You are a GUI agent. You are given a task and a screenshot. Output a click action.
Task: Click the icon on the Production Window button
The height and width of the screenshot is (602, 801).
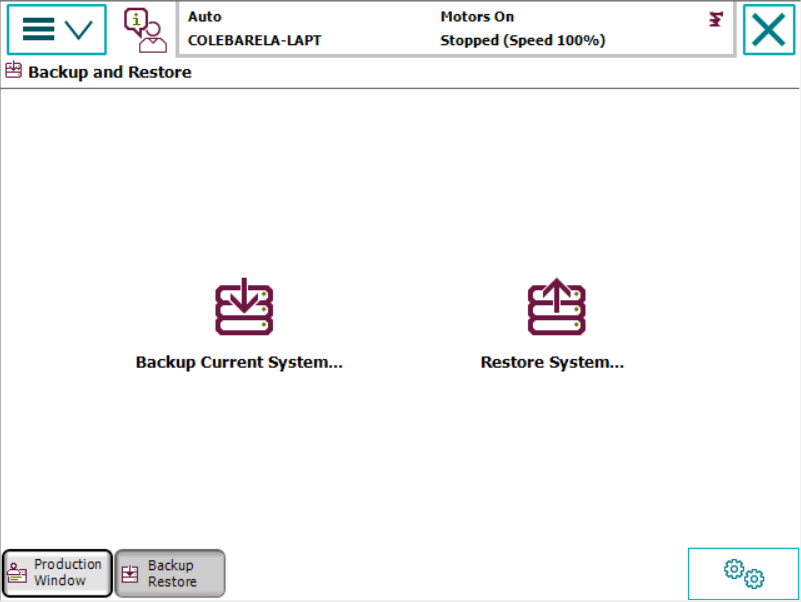(17, 574)
